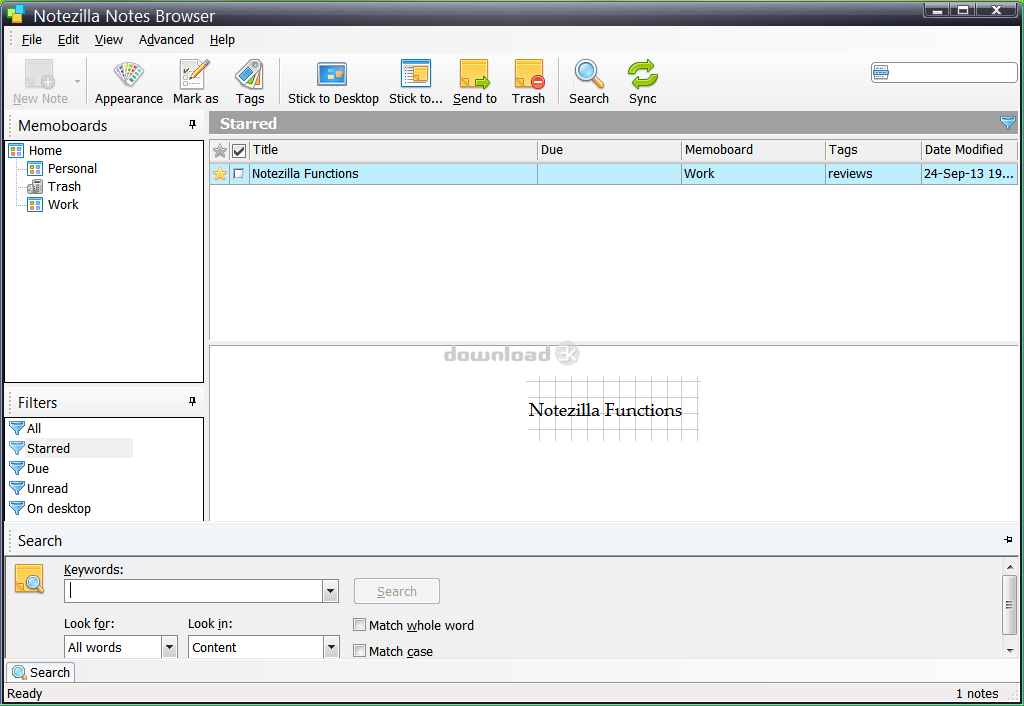The image size is (1024, 706).
Task: Click the Mark as toolbar icon
Action: pos(195,82)
